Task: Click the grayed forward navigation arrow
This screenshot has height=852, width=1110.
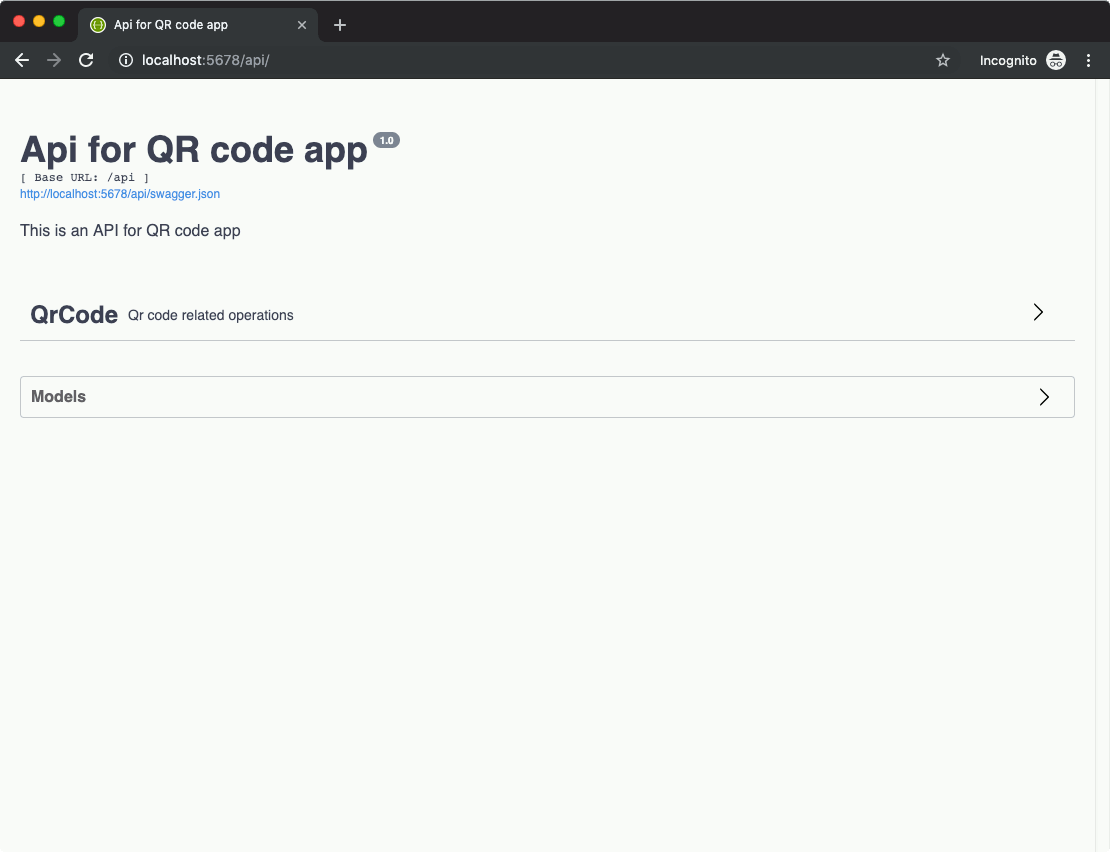Action: pyautogui.click(x=54, y=60)
